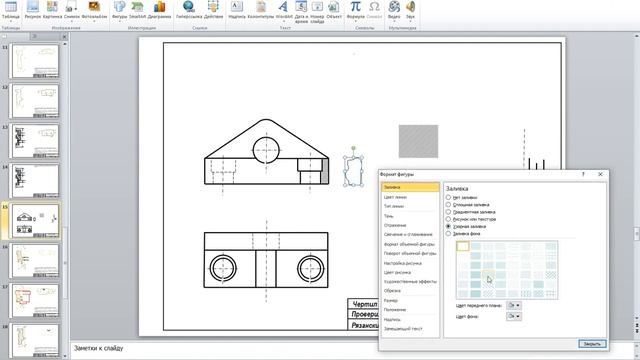Open the Фигуры shapes gallery
The width and height of the screenshot is (640, 360).
[120, 10]
